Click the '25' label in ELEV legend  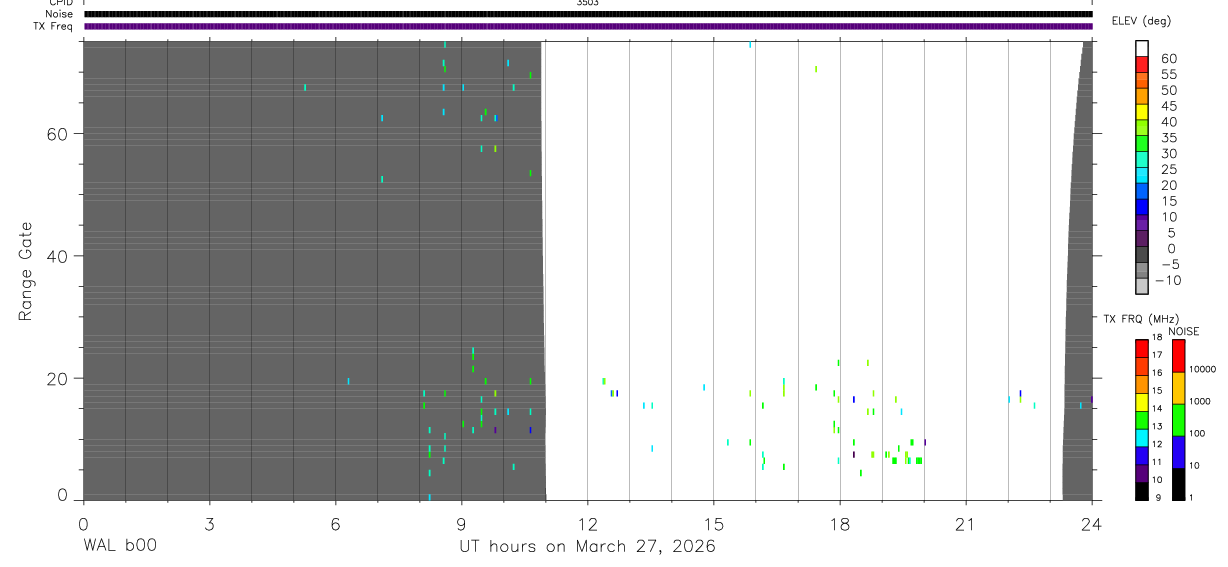(x=1169, y=170)
